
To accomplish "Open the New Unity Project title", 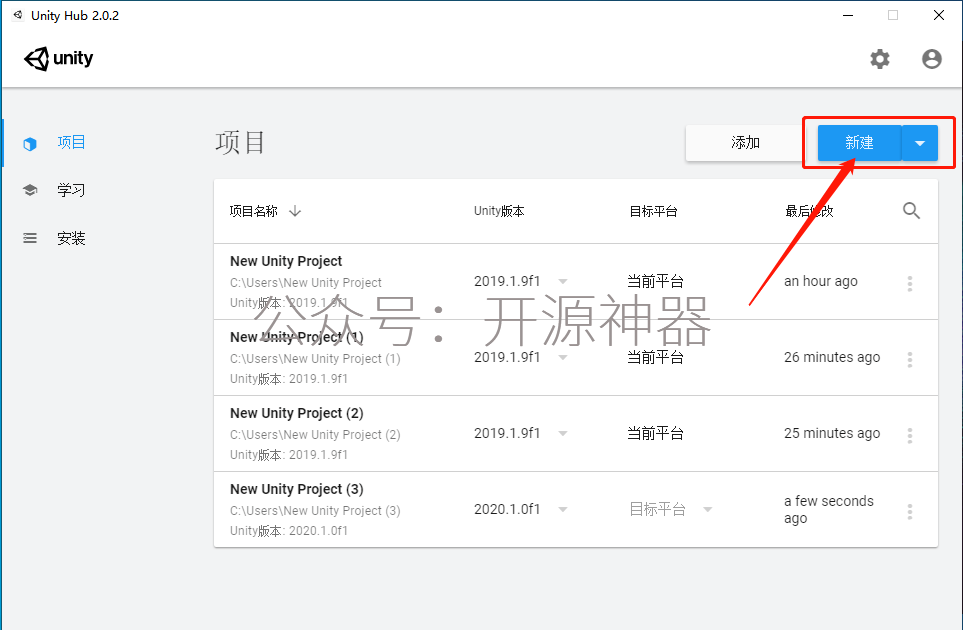I will [286, 261].
